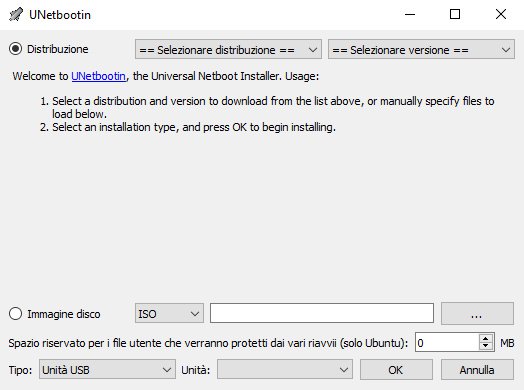524x390 pixels.
Task: Close the UNetbootin window
Action: tap(501, 14)
